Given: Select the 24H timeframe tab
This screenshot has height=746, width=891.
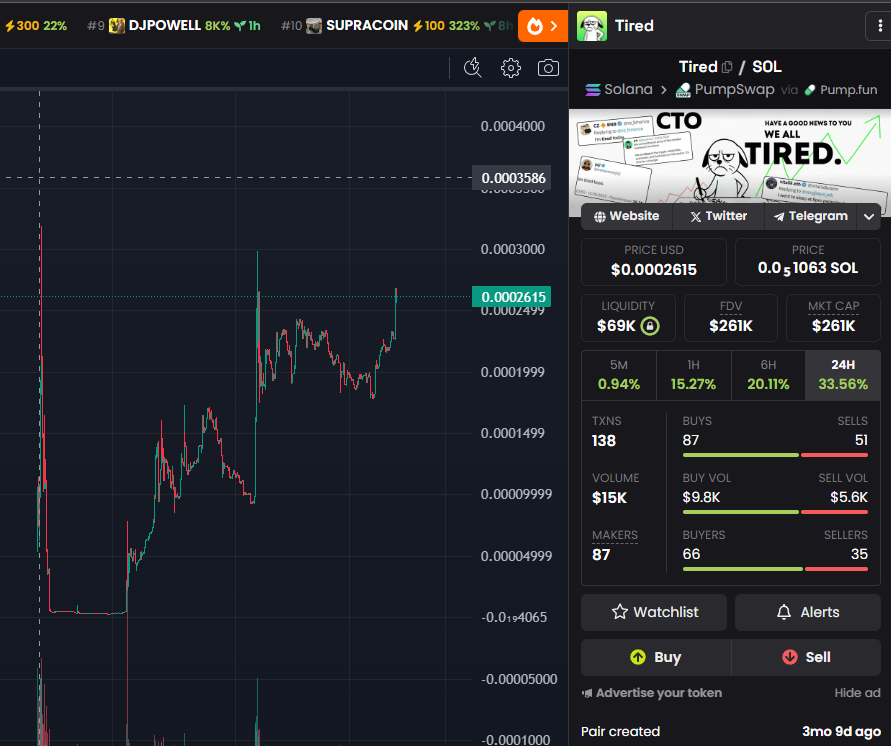Looking at the screenshot, I should (x=843, y=376).
